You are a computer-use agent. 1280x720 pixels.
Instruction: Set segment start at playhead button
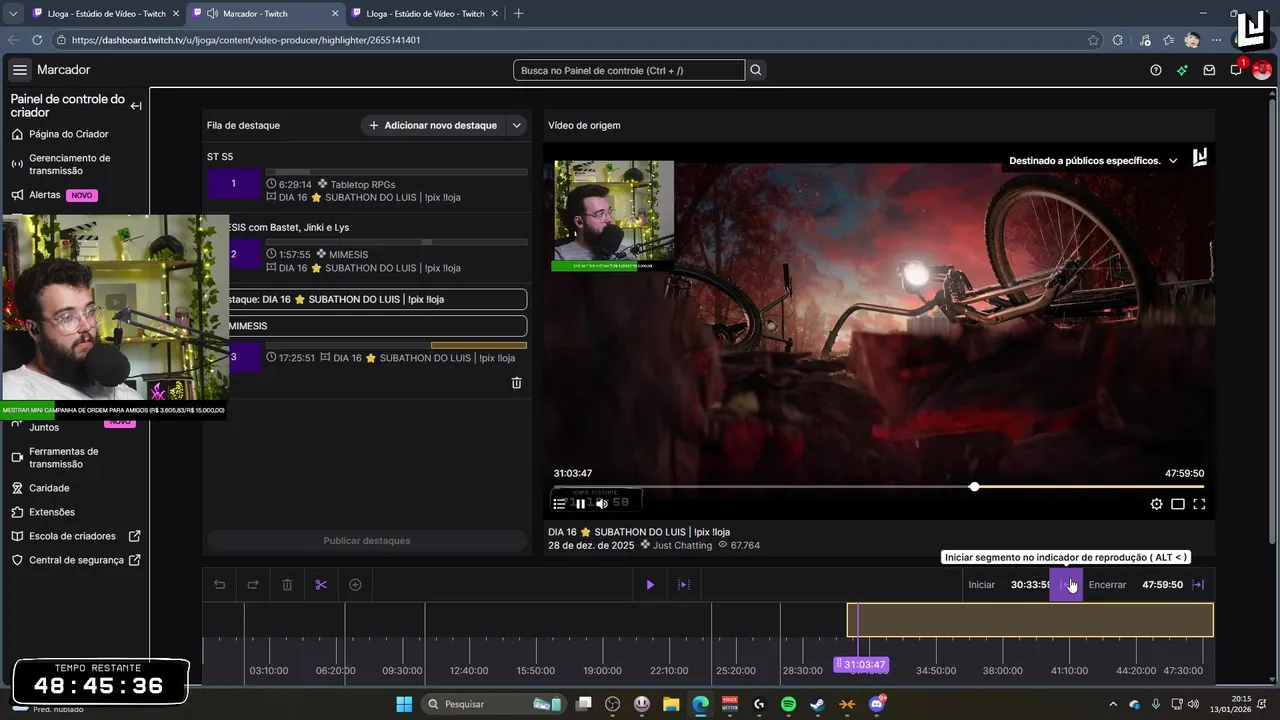(1066, 585)
